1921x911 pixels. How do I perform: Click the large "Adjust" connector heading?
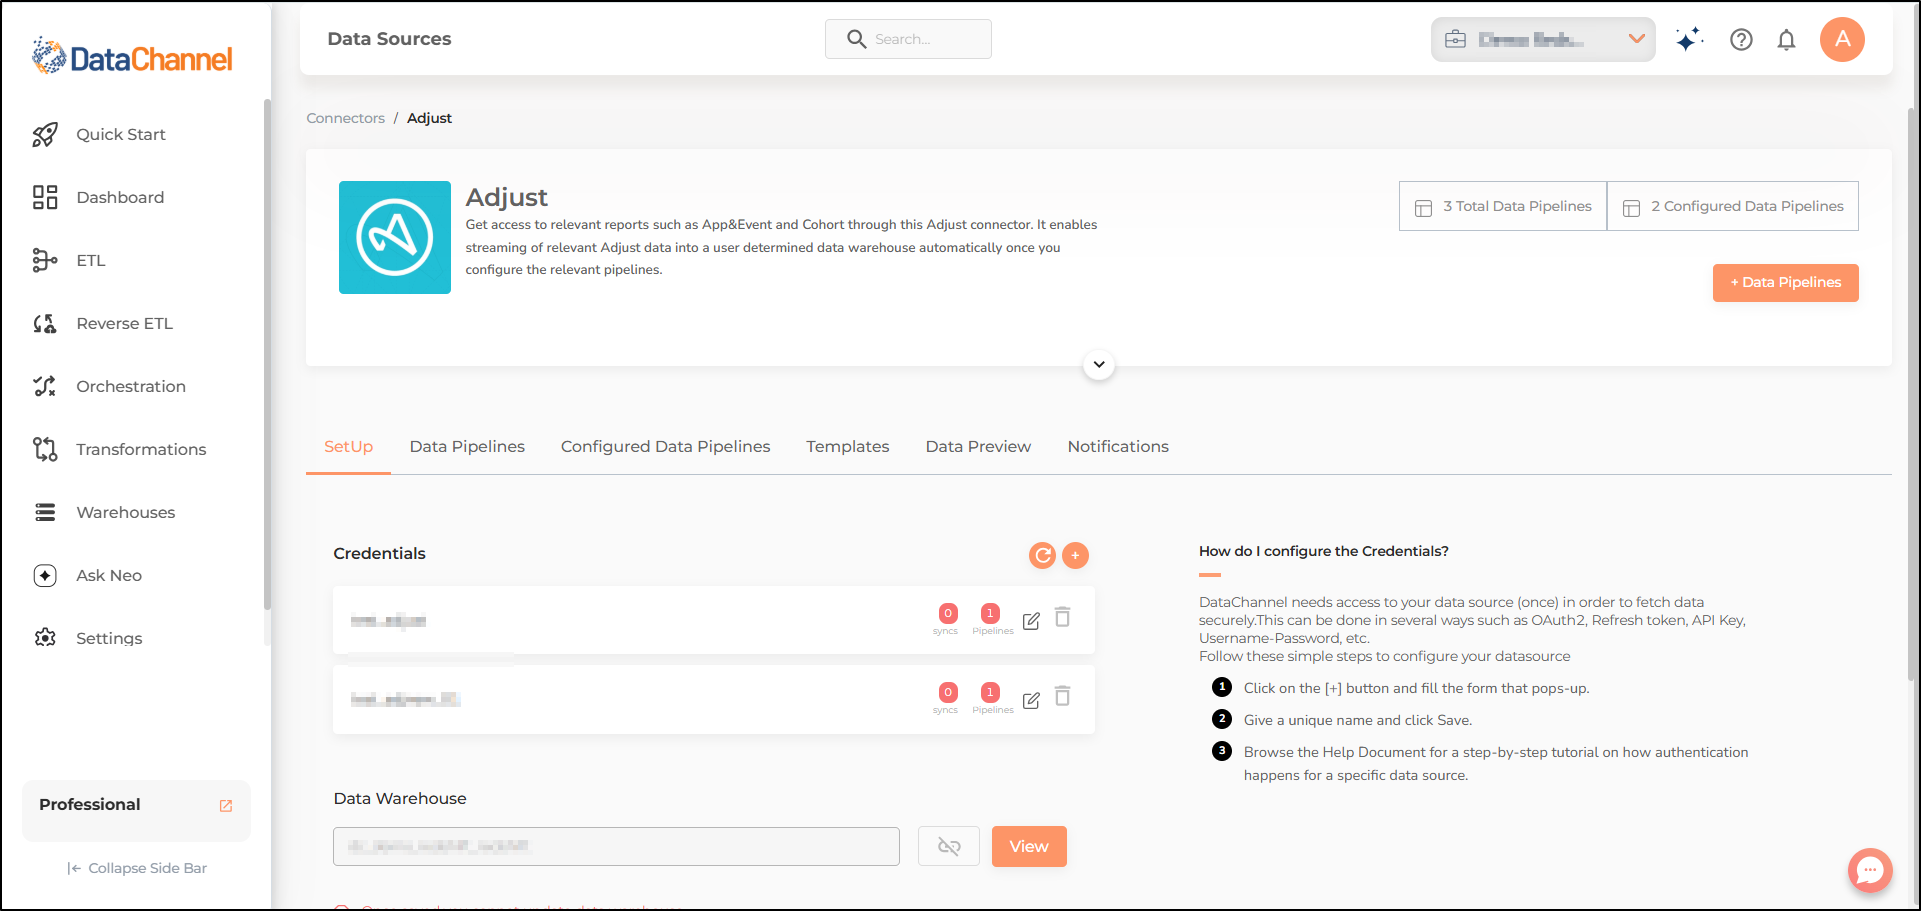[506, 197]
